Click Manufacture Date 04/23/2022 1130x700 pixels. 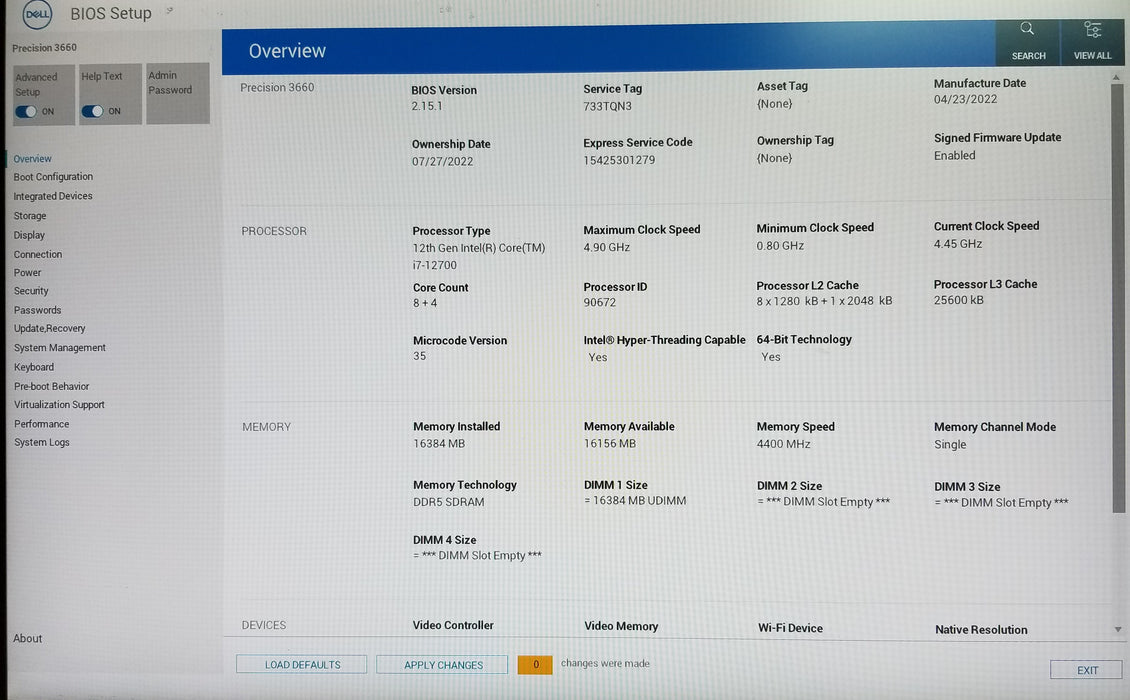point(965,99)
